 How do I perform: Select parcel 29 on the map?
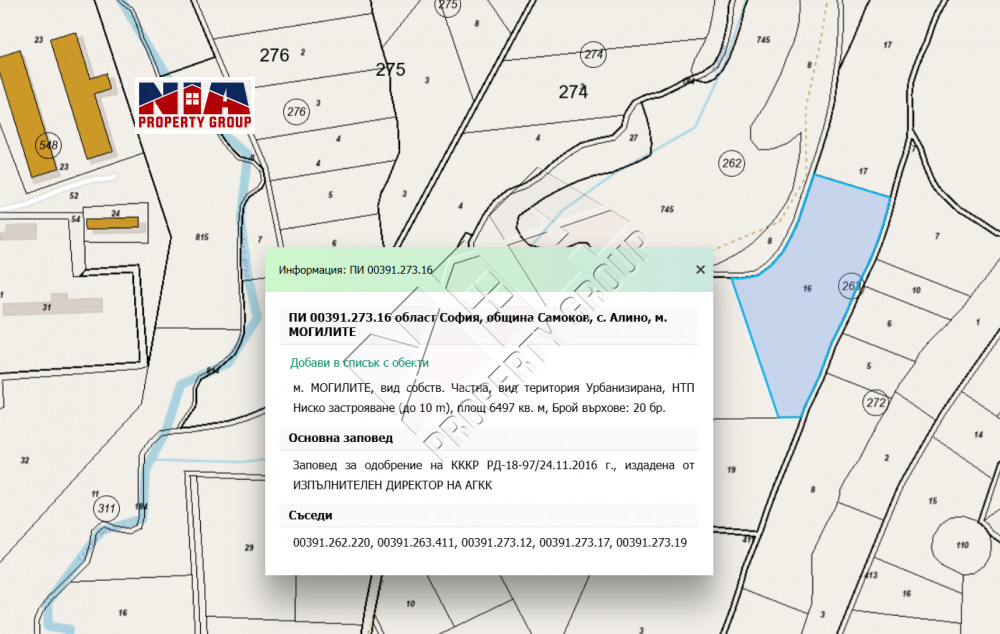pos(249,547)
